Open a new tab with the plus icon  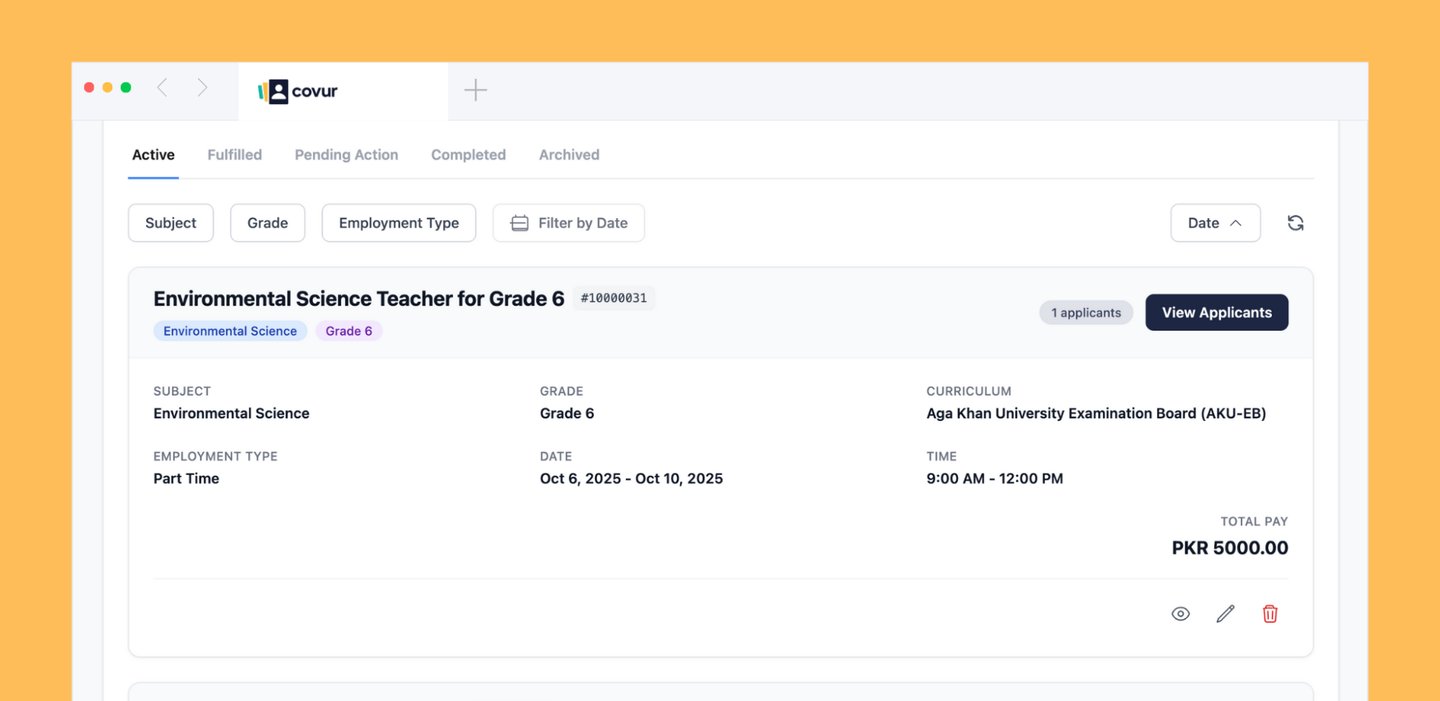point(476,90)
